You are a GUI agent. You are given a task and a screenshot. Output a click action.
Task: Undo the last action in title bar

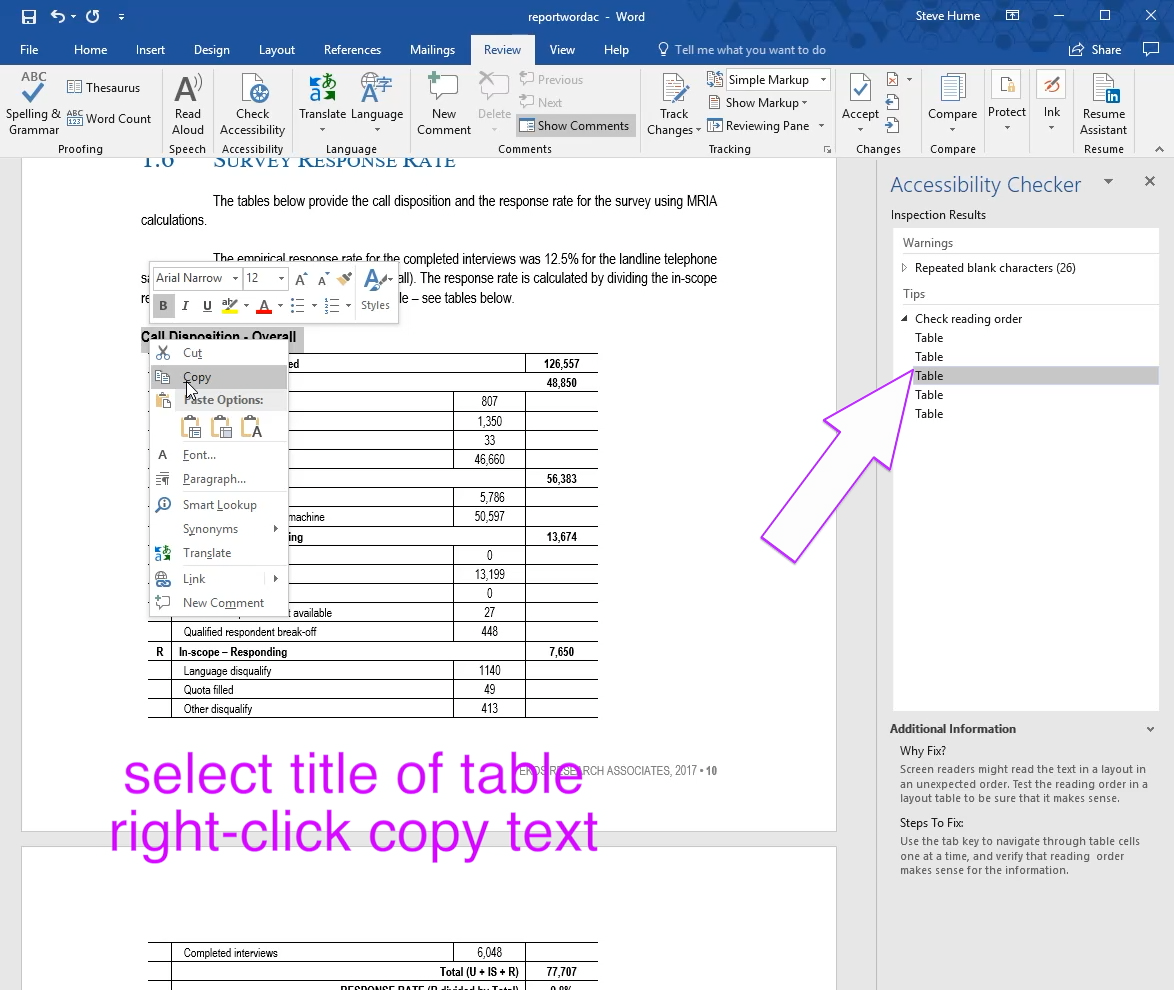[x=58, y=16]
